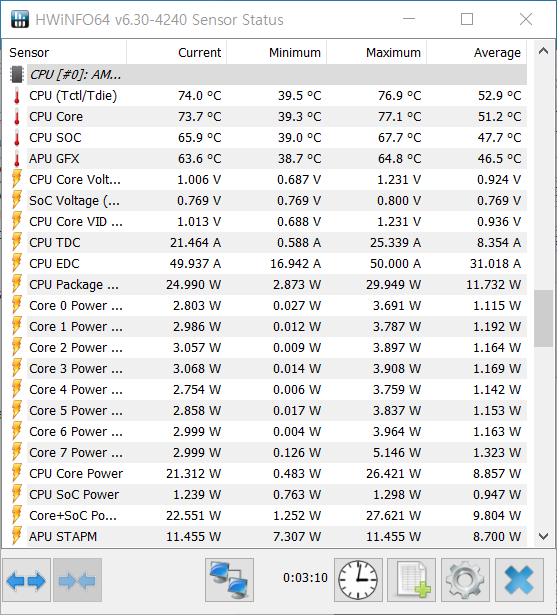Screen dimensions: 557x615
Task: Click the Current column header
Action: (x=199, y=53)
